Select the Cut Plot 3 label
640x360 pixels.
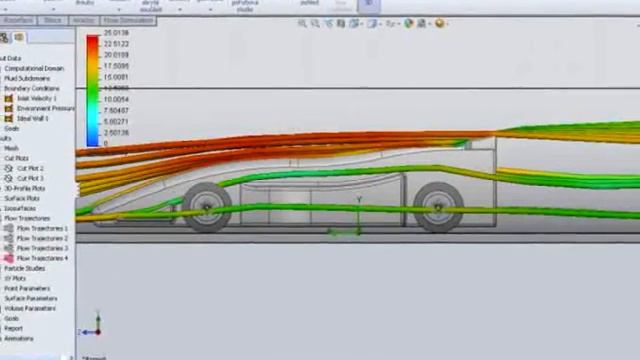tap(30, 178)
